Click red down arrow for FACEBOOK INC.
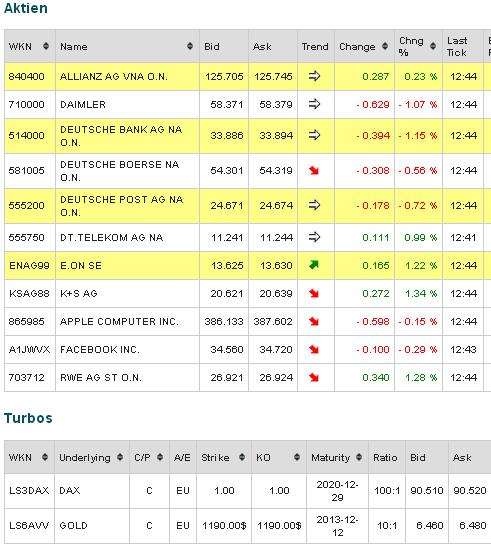The image size is (491, 550). click(314, 349)
